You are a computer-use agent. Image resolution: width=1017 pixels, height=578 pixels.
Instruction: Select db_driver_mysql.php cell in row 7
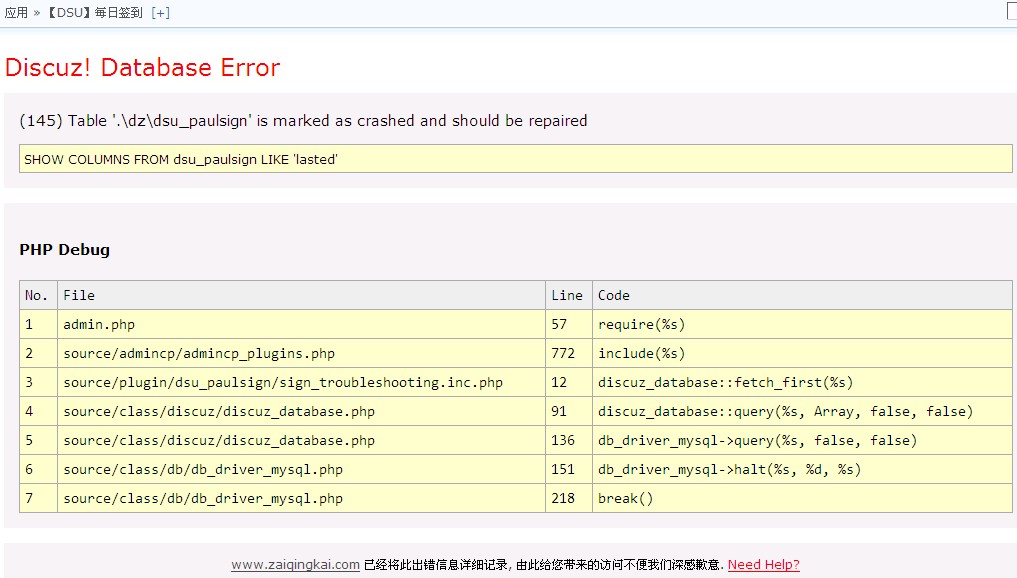point(302,498)
